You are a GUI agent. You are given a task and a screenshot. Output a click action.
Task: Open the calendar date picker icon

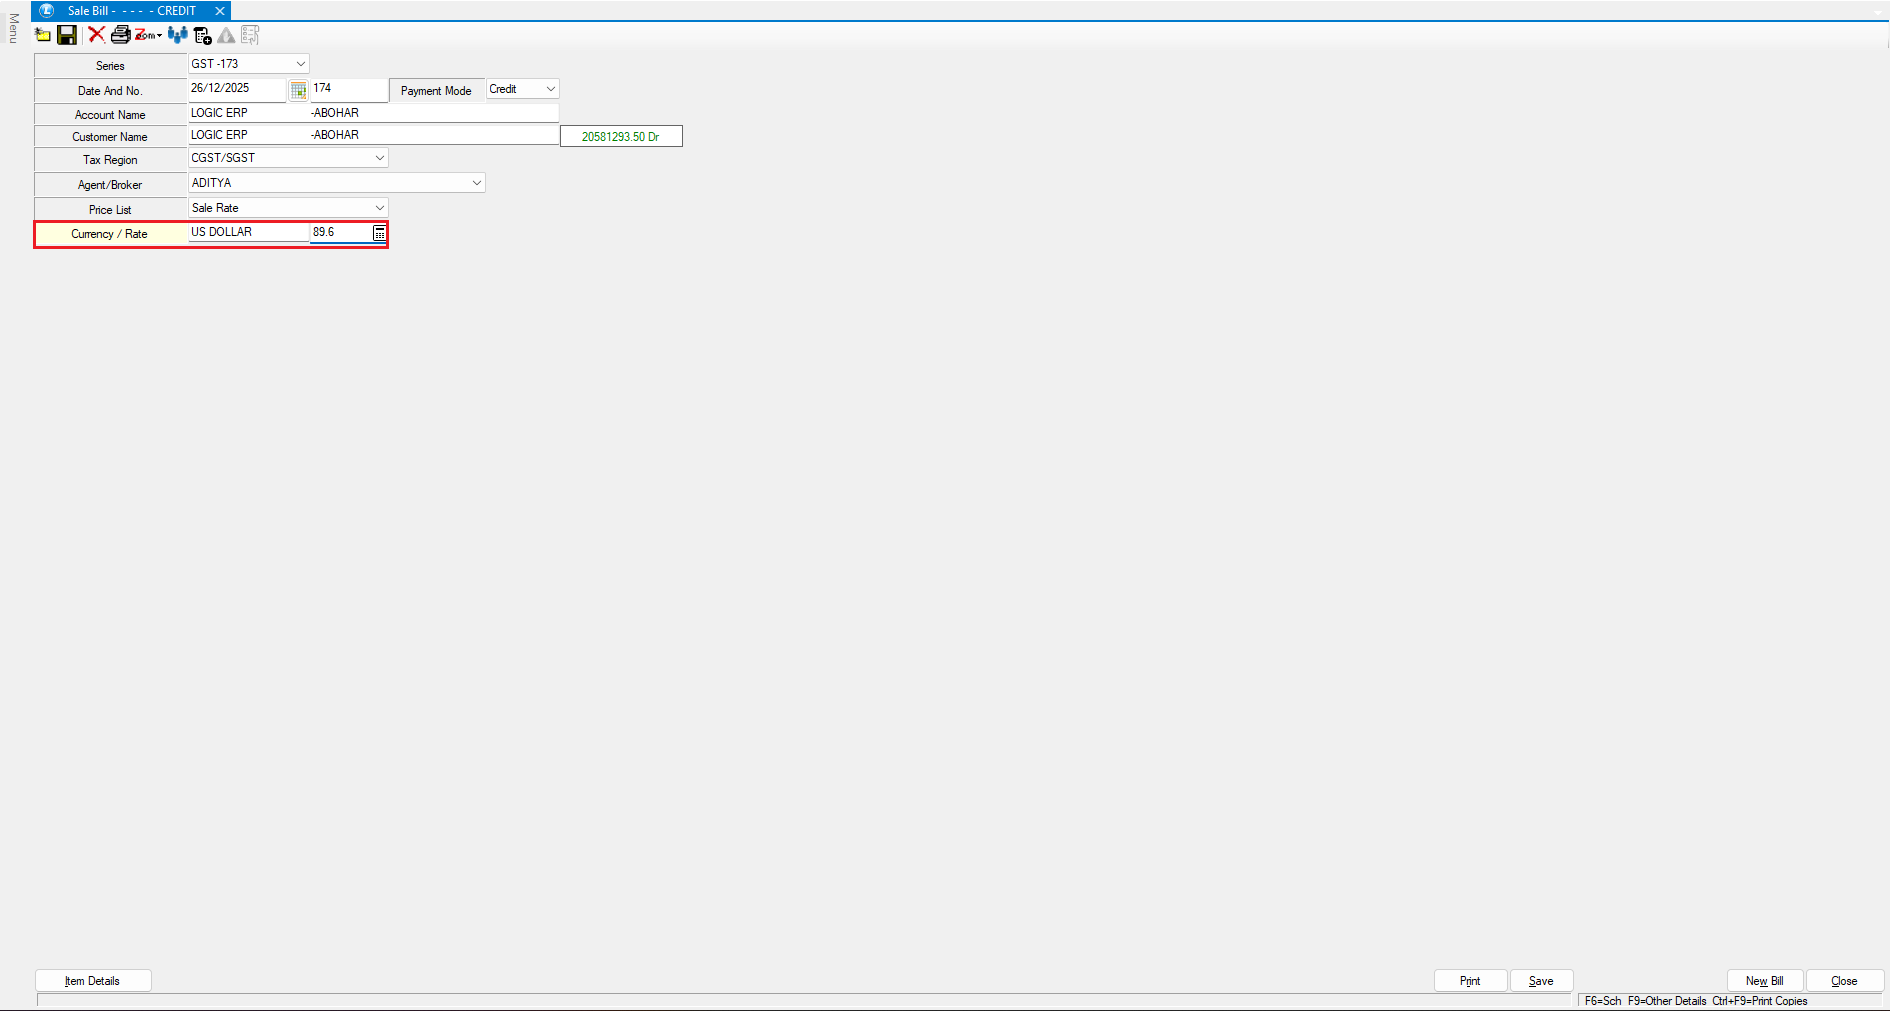click(298, 90)
